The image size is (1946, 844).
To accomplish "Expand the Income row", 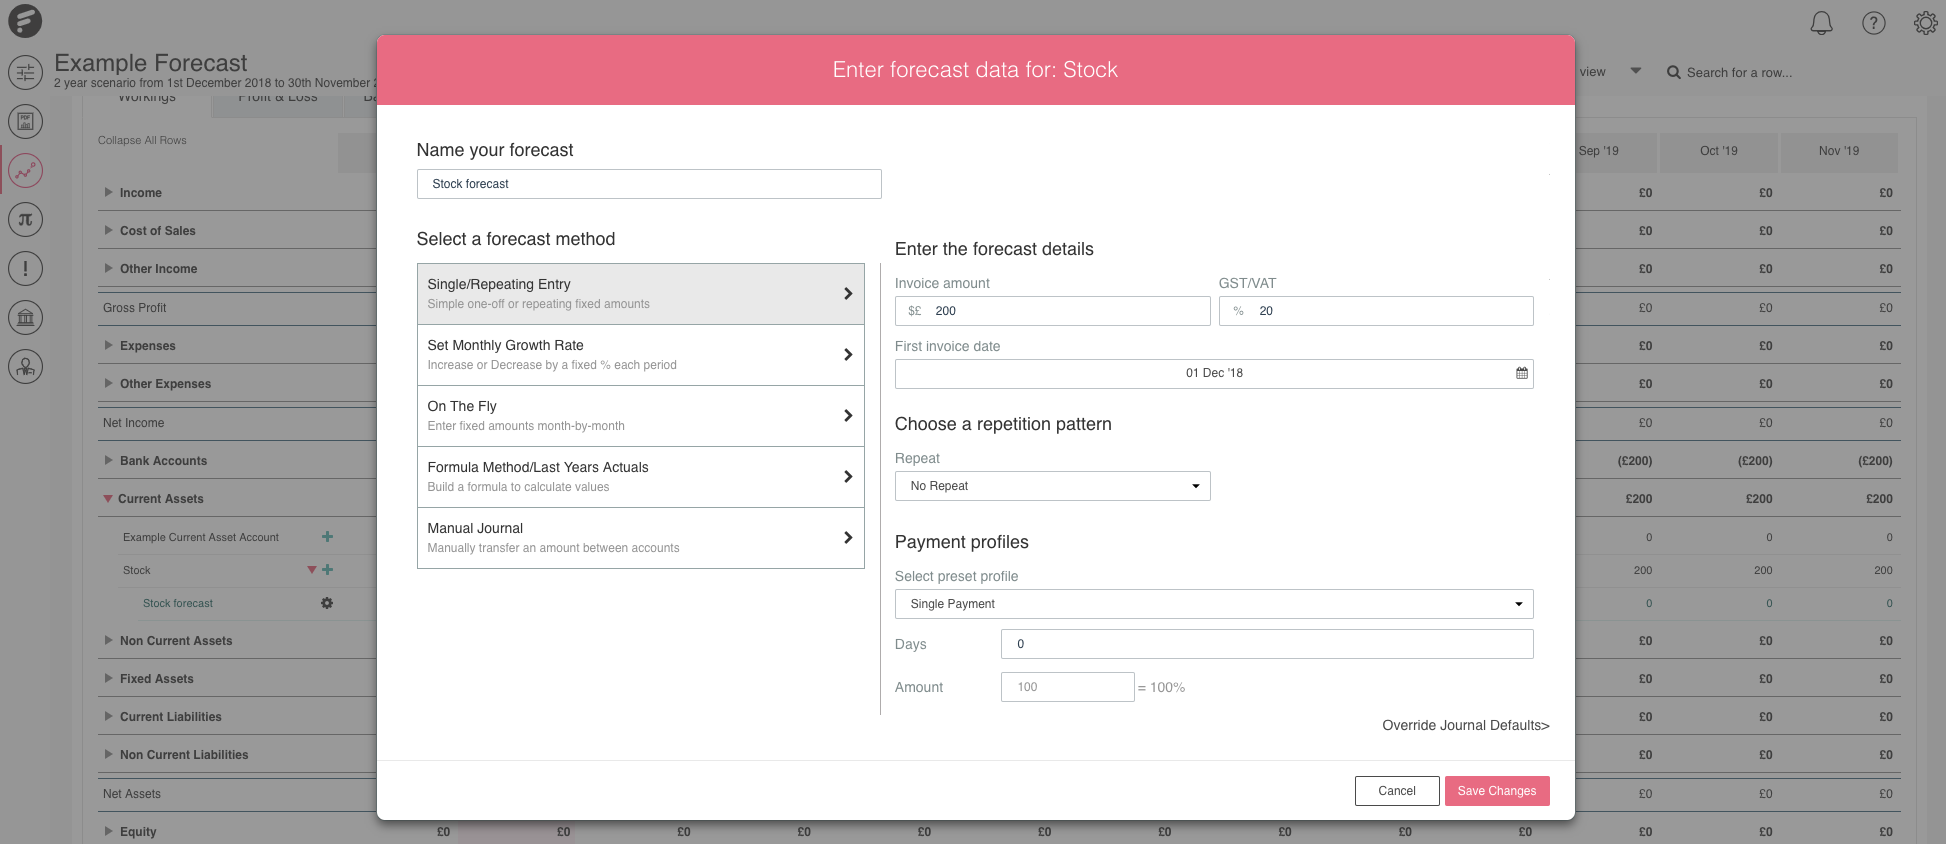I will click(108, 192).
